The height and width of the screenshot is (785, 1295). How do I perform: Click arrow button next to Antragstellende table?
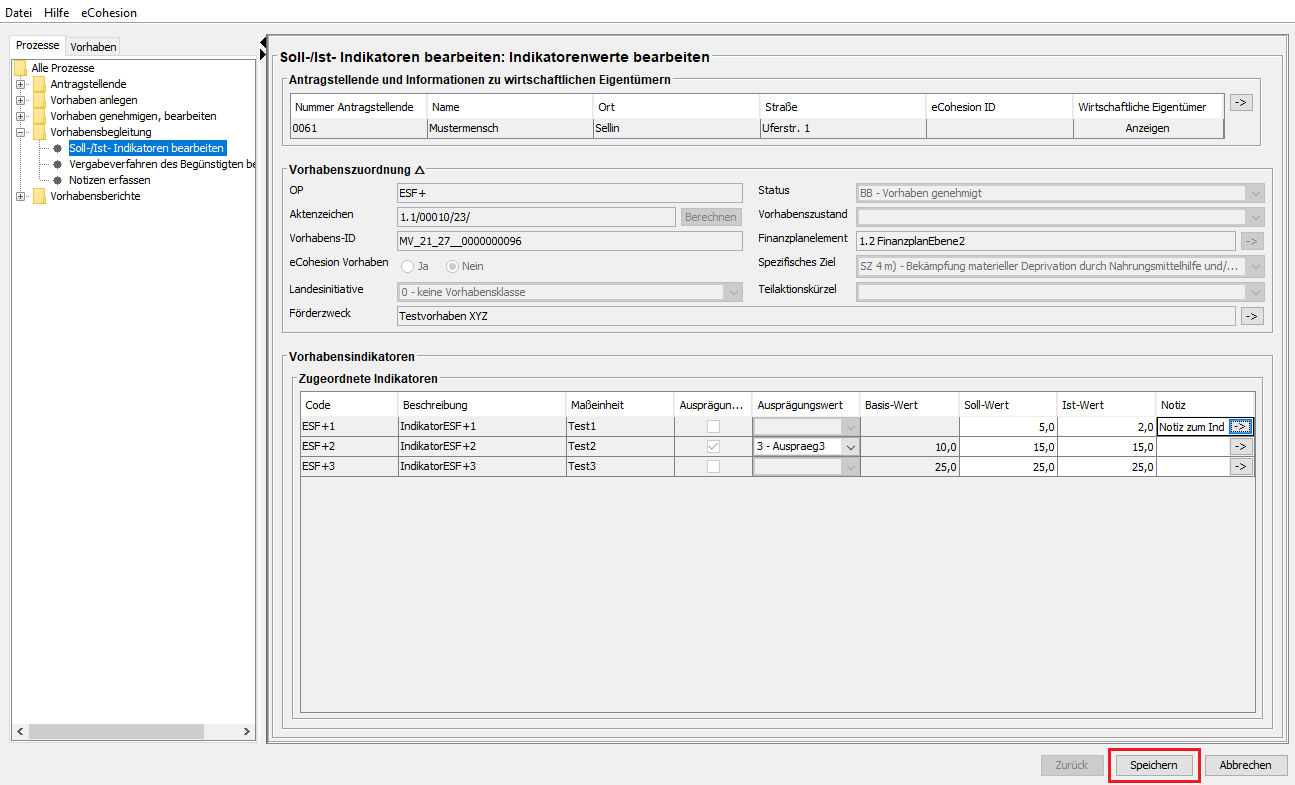[x=1241, y=102]
